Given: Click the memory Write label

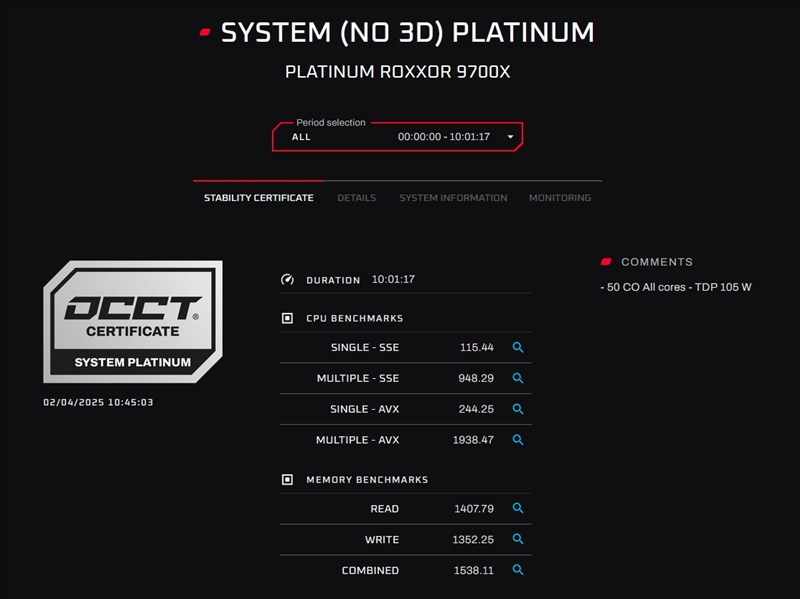Looking at the screenshot, I should pyautogui.click(x=382, y=539).
